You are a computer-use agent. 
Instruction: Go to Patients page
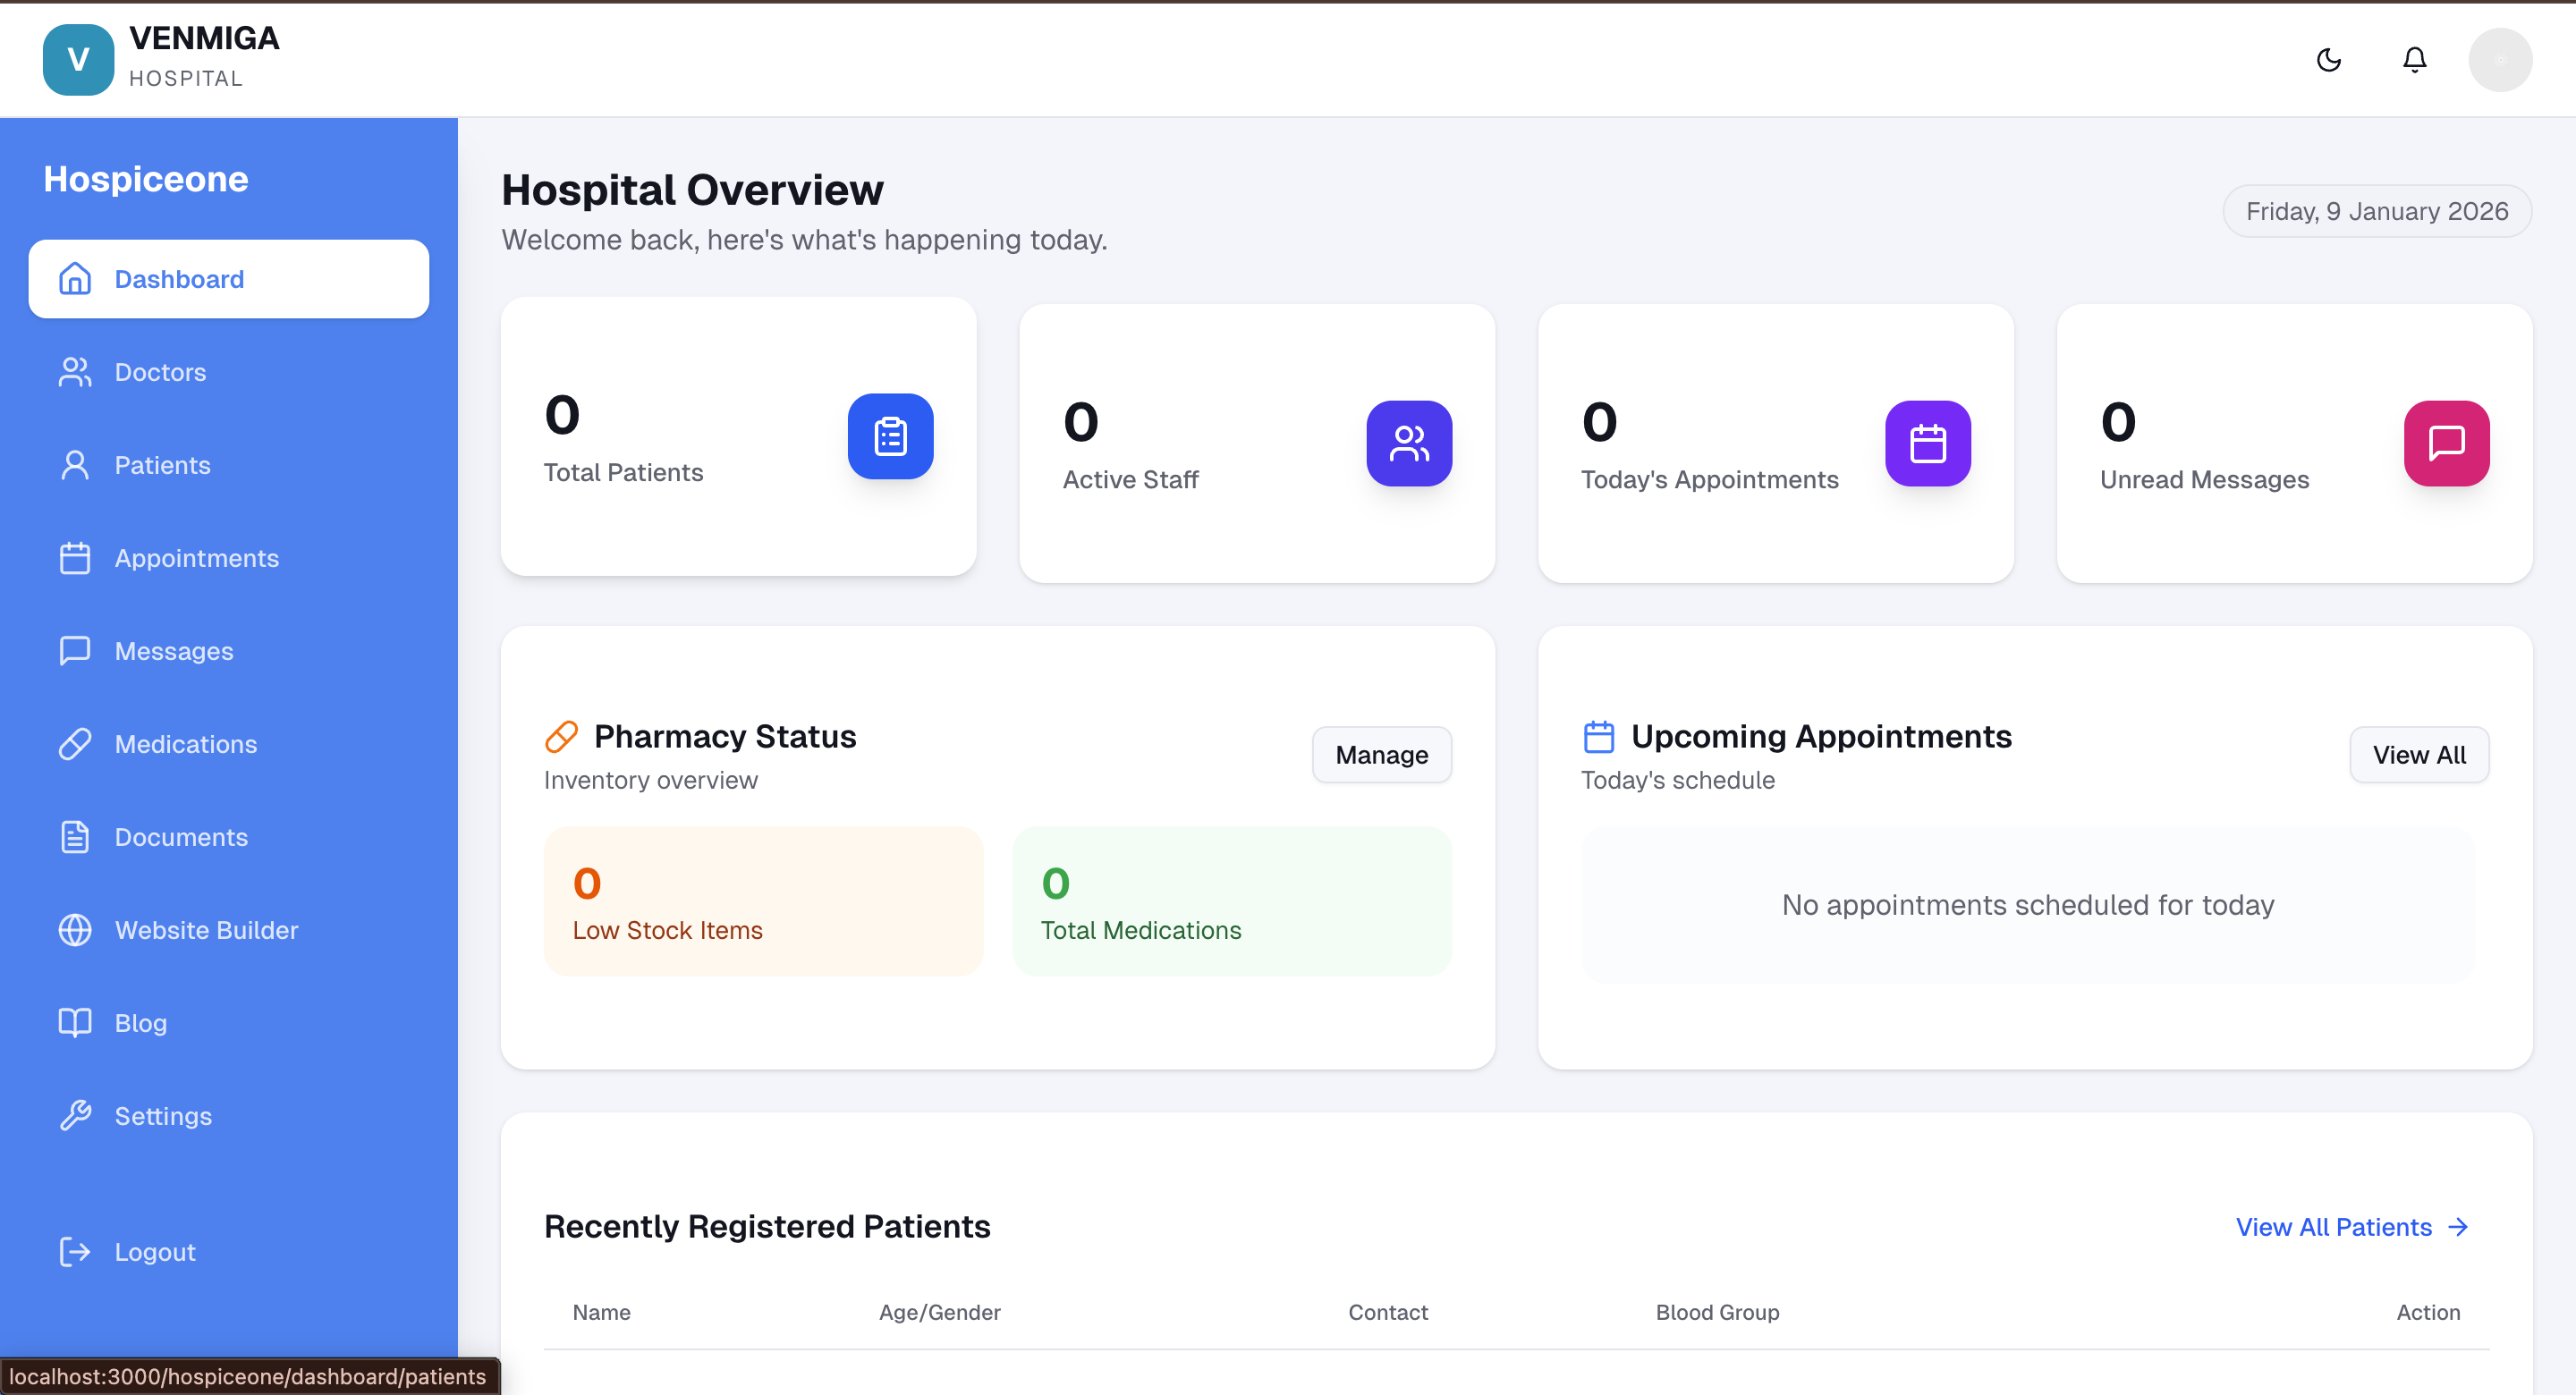pyautogui.click(x=162, y=465)
